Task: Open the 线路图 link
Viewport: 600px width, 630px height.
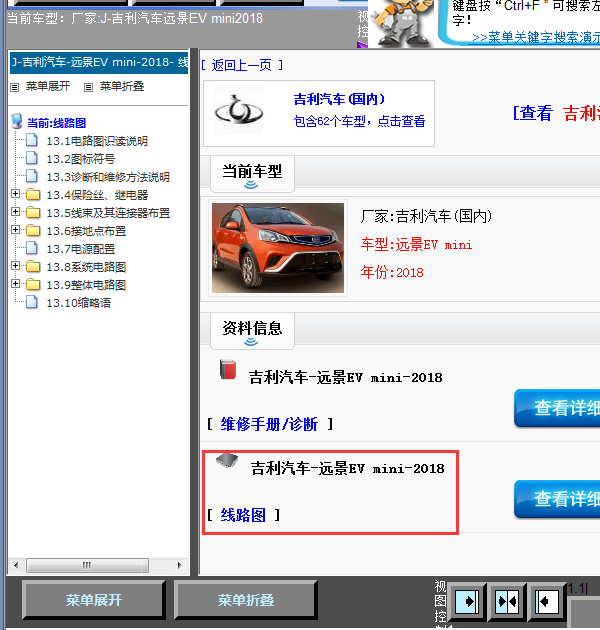Action: click(x=243, y=515)
